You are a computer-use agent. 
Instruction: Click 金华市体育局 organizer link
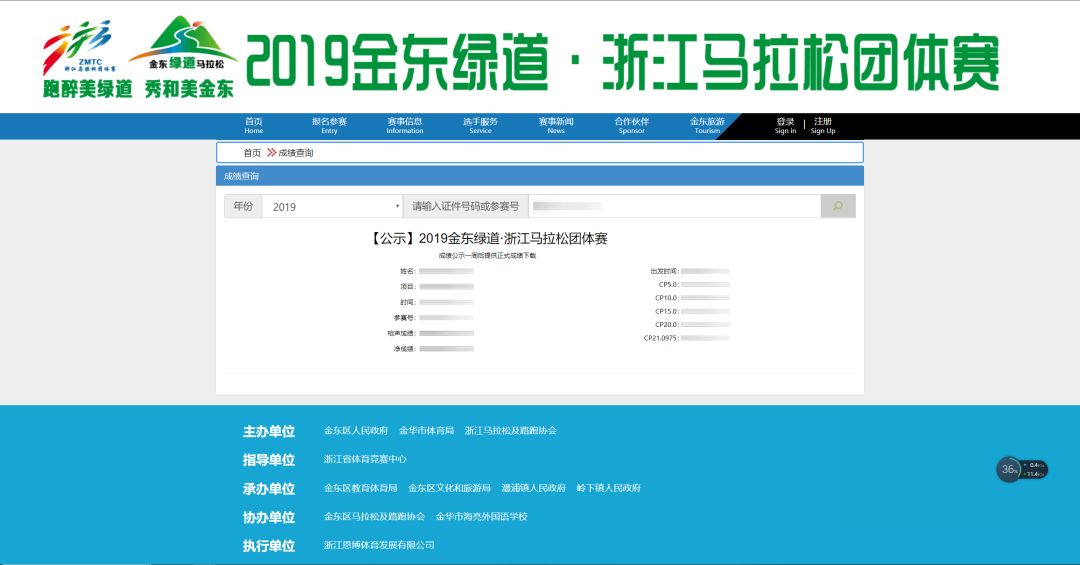tap(427, 431)
